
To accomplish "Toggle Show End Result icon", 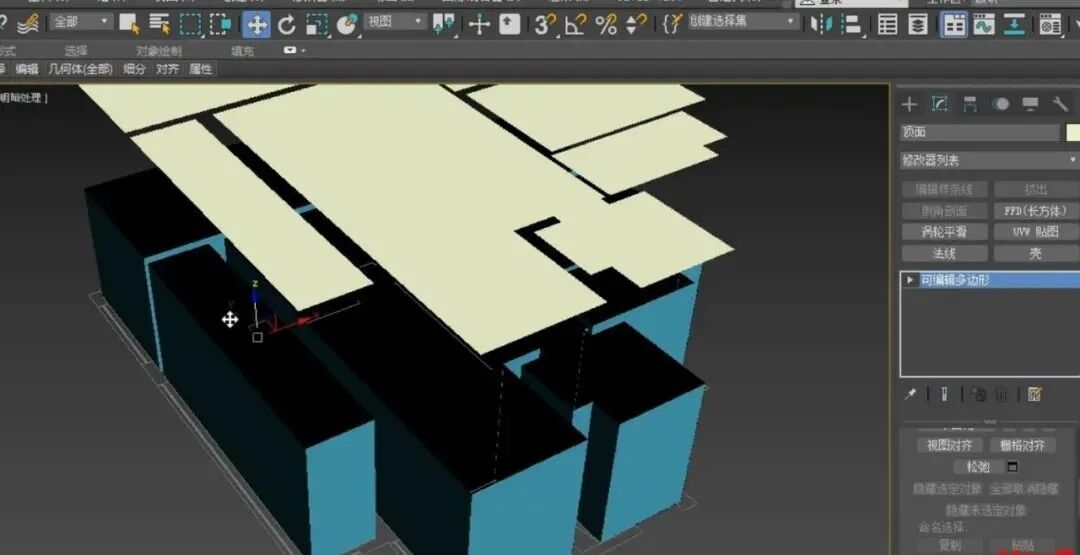I will click(x=944, y=395).
